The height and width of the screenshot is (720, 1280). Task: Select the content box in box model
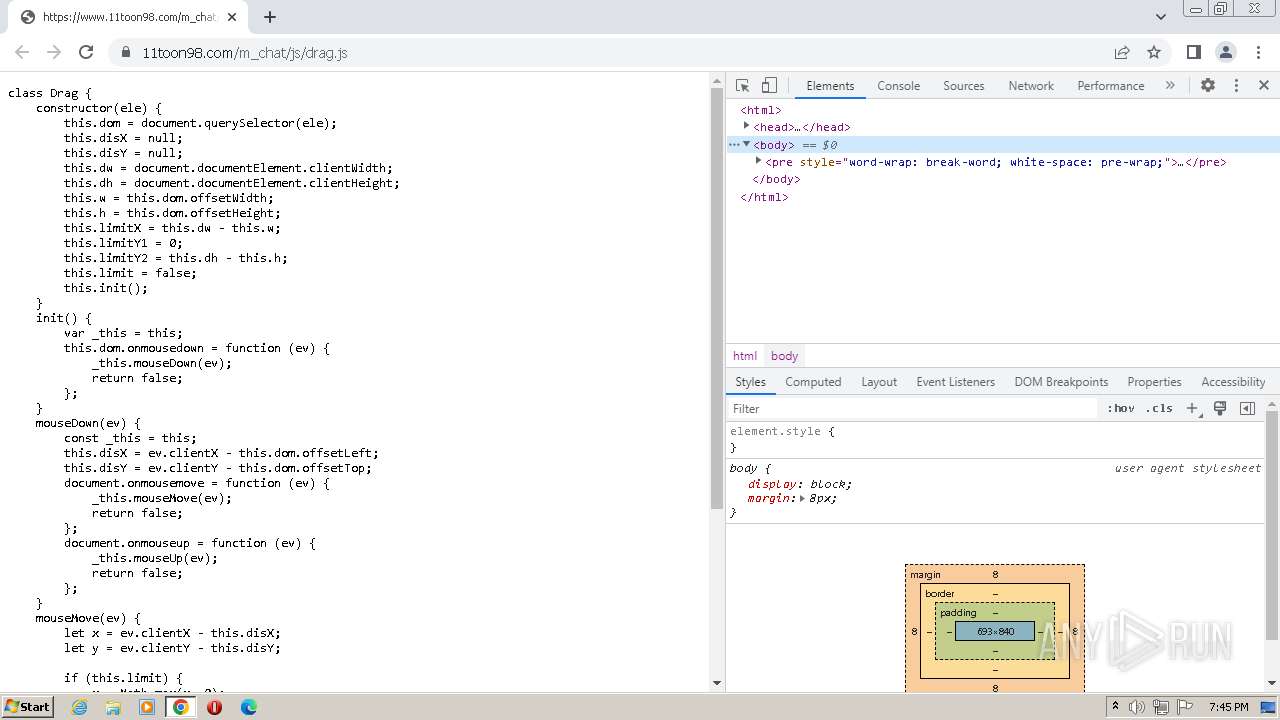995,631
